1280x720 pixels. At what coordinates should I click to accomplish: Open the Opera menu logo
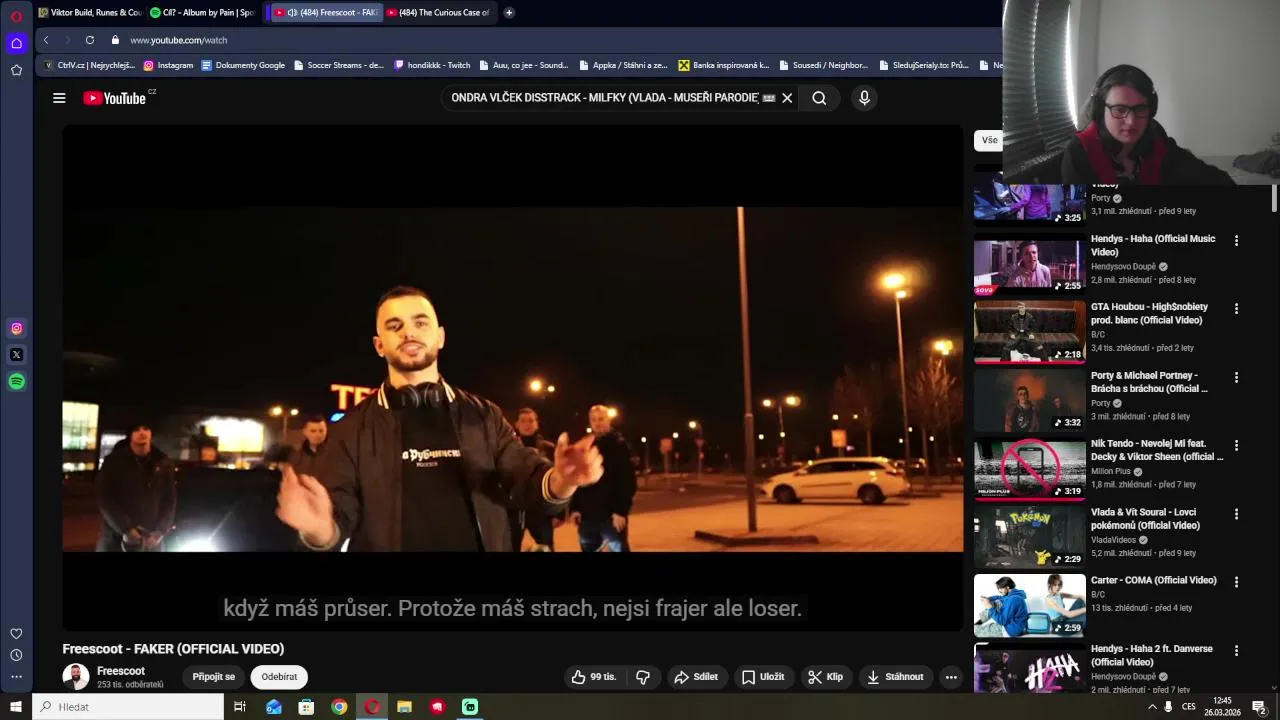[x=16, y=16]
